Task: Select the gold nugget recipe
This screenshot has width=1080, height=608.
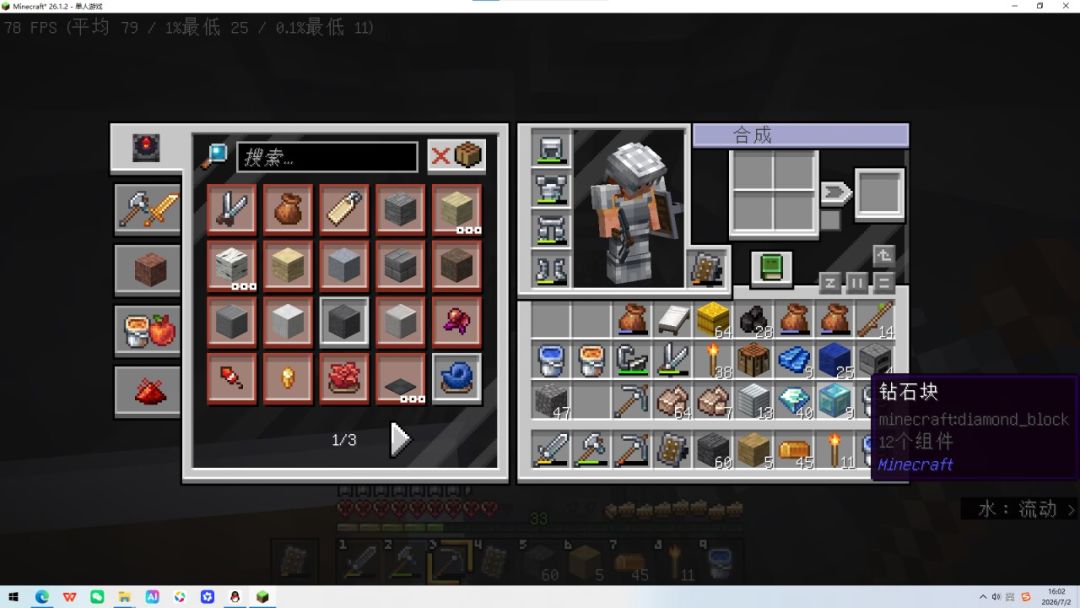Action: tap(288, 379)
